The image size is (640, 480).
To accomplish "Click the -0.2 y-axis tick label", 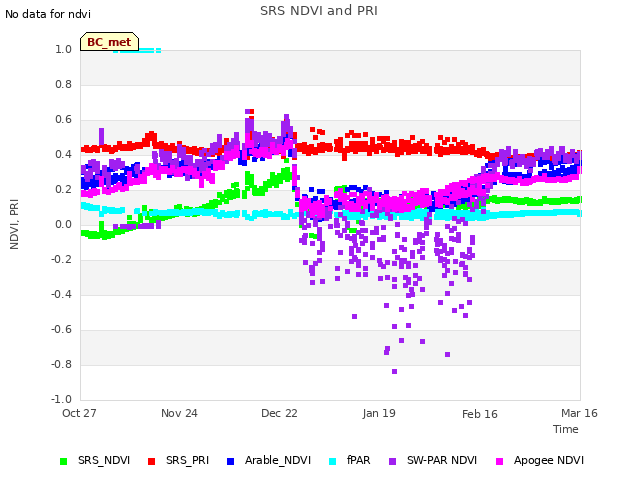I will click(x=61, y=260).
